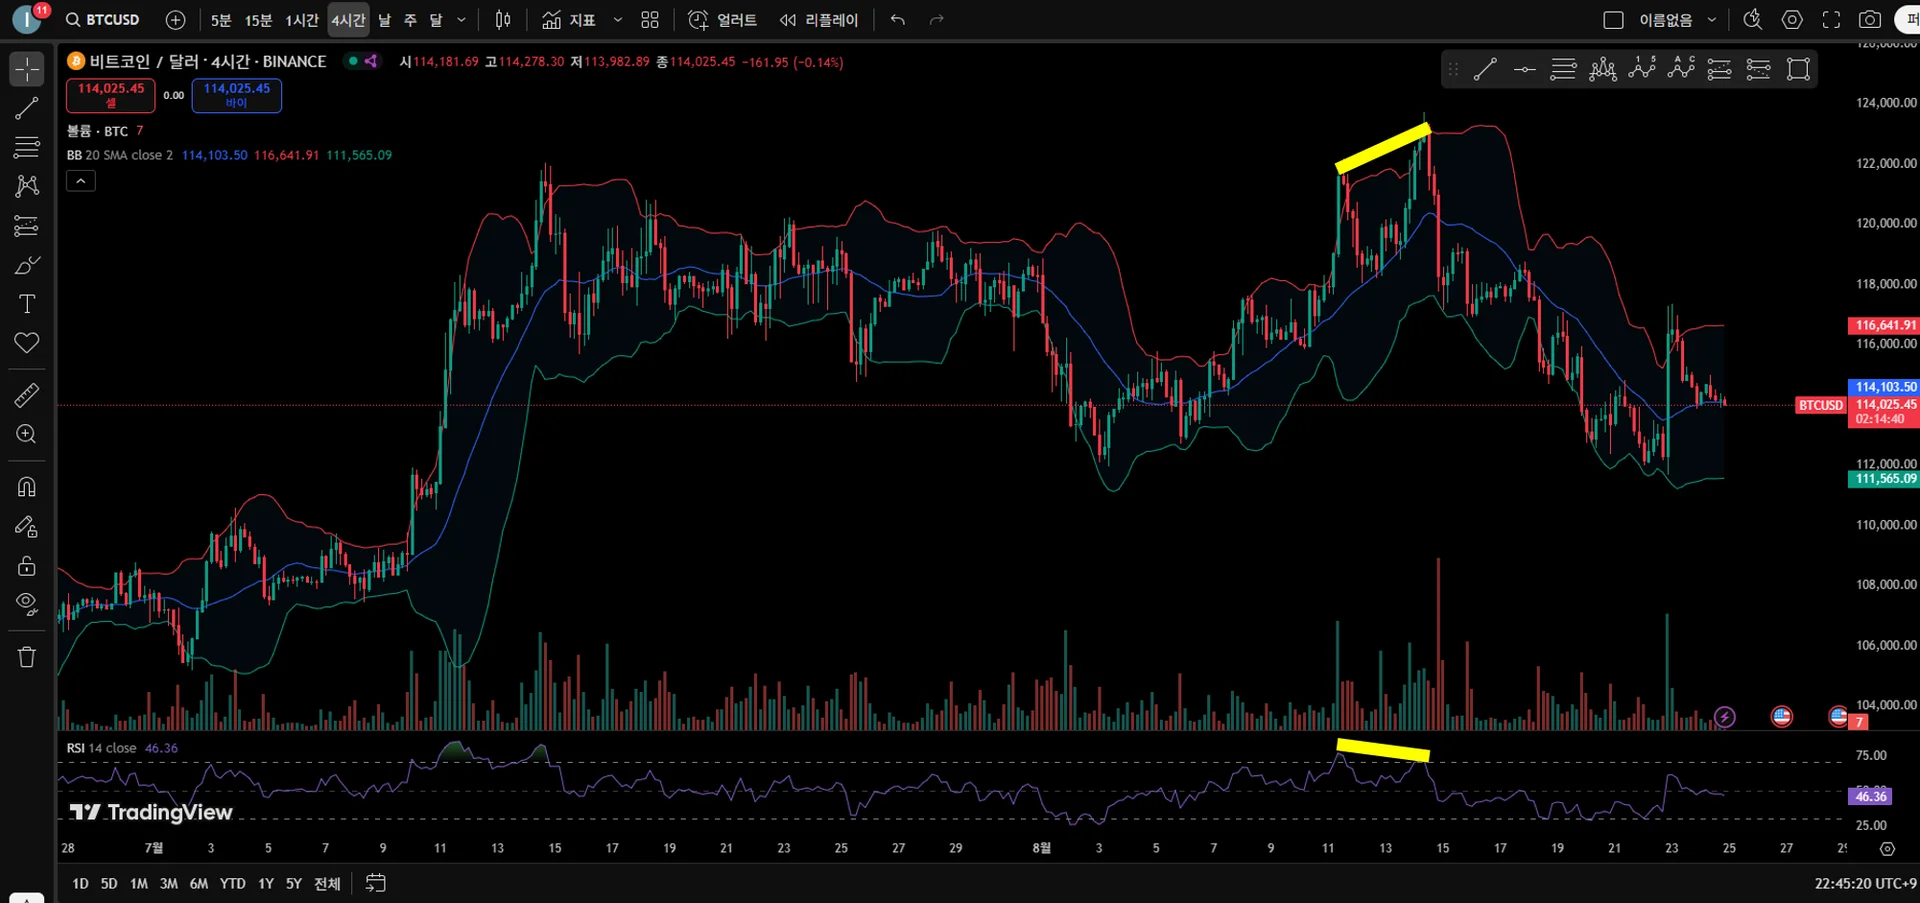Screen dimensions: 1920x903
Task: Select trend line in floating favorites toolbar
Action: (x=1485, y=69)
